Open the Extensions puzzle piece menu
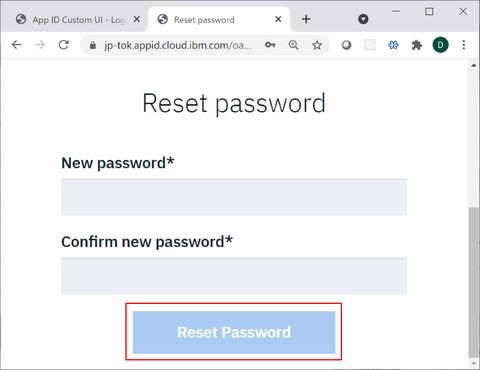 [x=417, y=45]
